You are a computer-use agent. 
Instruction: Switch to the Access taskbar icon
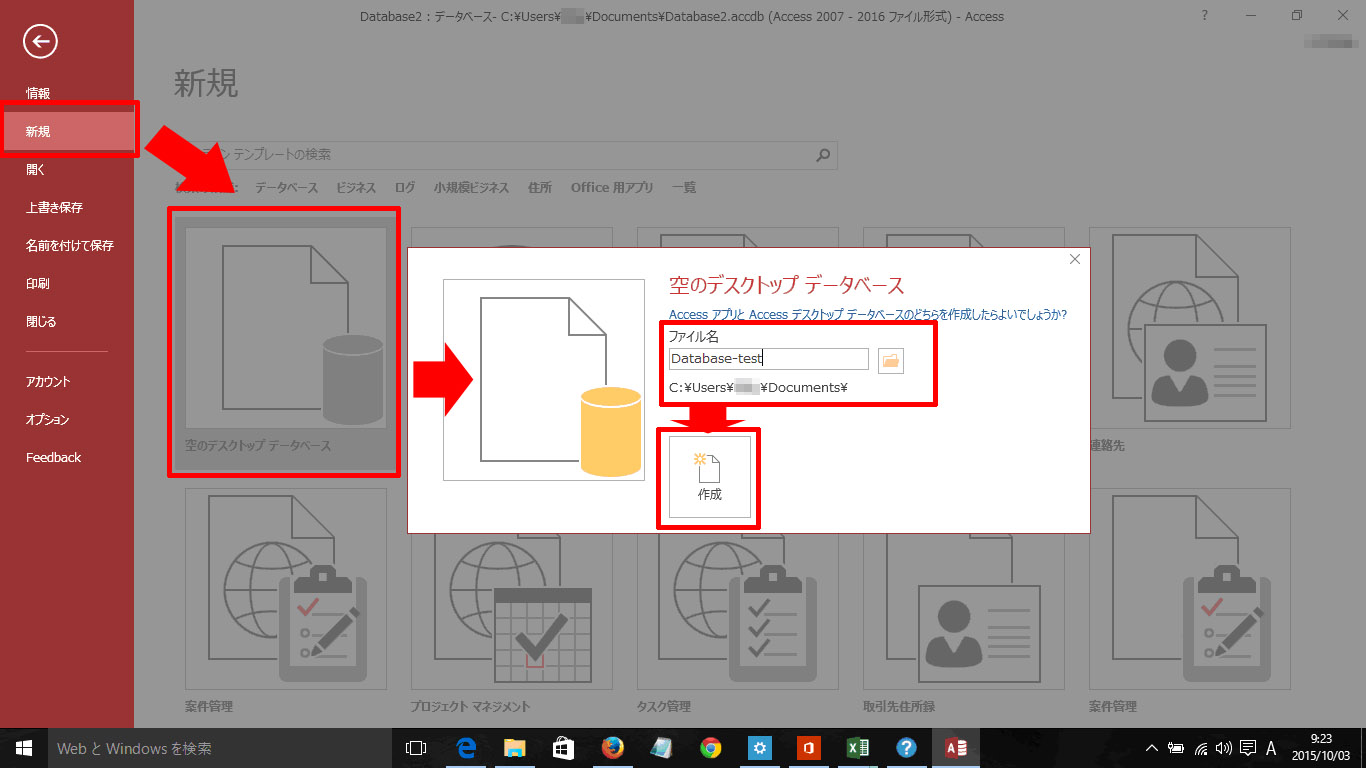tap(955, 748)
